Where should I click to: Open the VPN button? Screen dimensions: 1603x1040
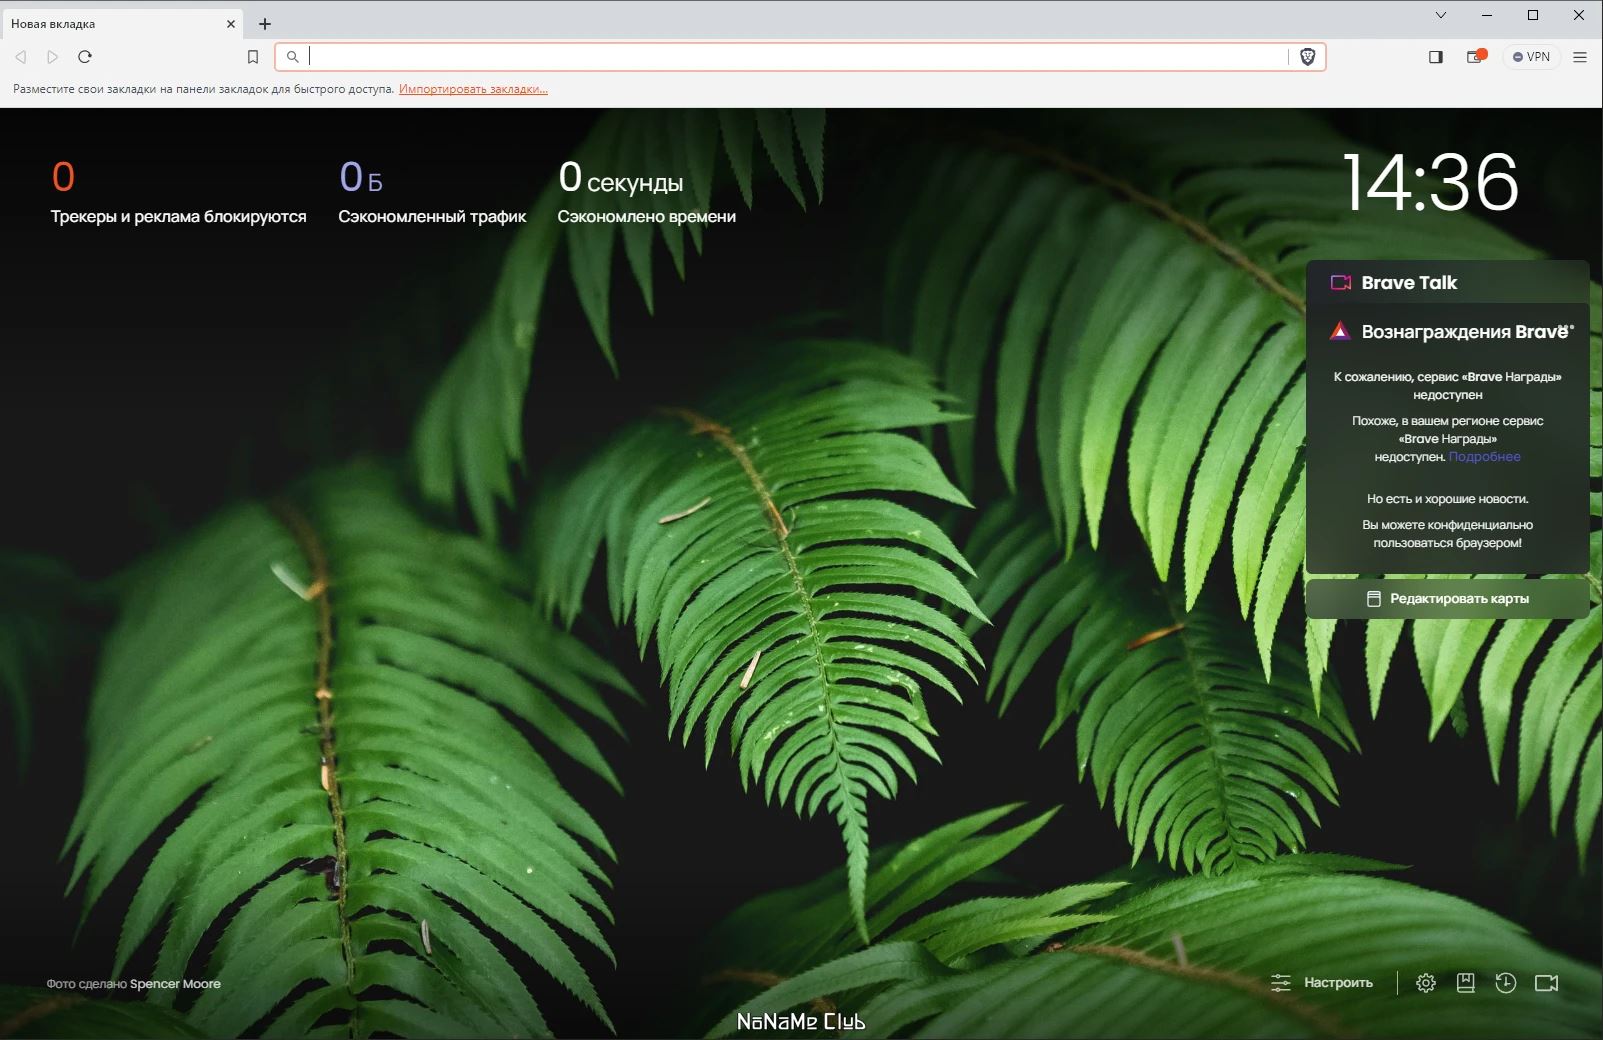click(1531, 57)
